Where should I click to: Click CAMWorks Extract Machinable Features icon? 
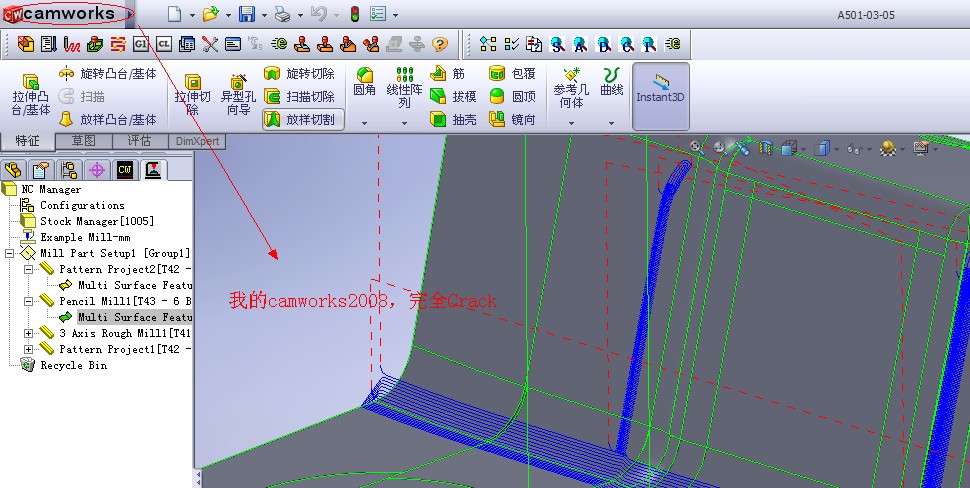26,44
